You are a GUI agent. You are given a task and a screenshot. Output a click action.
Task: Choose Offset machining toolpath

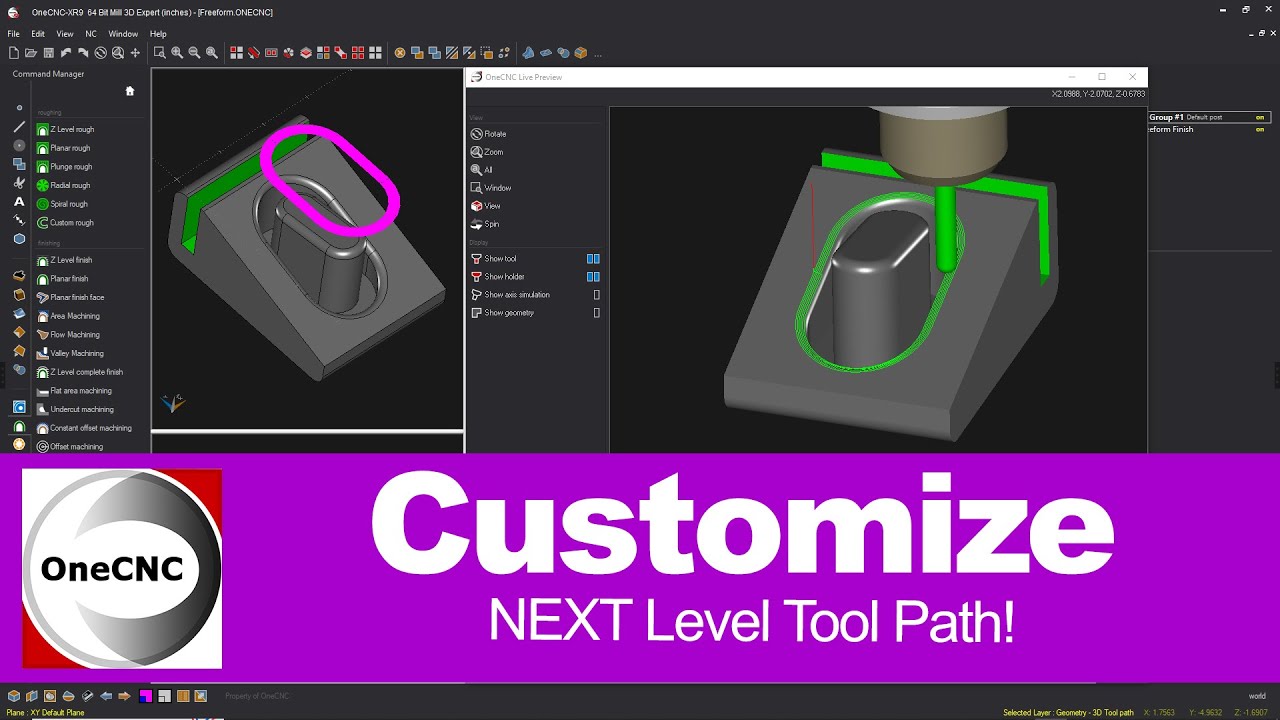click(x=70, y=447)
